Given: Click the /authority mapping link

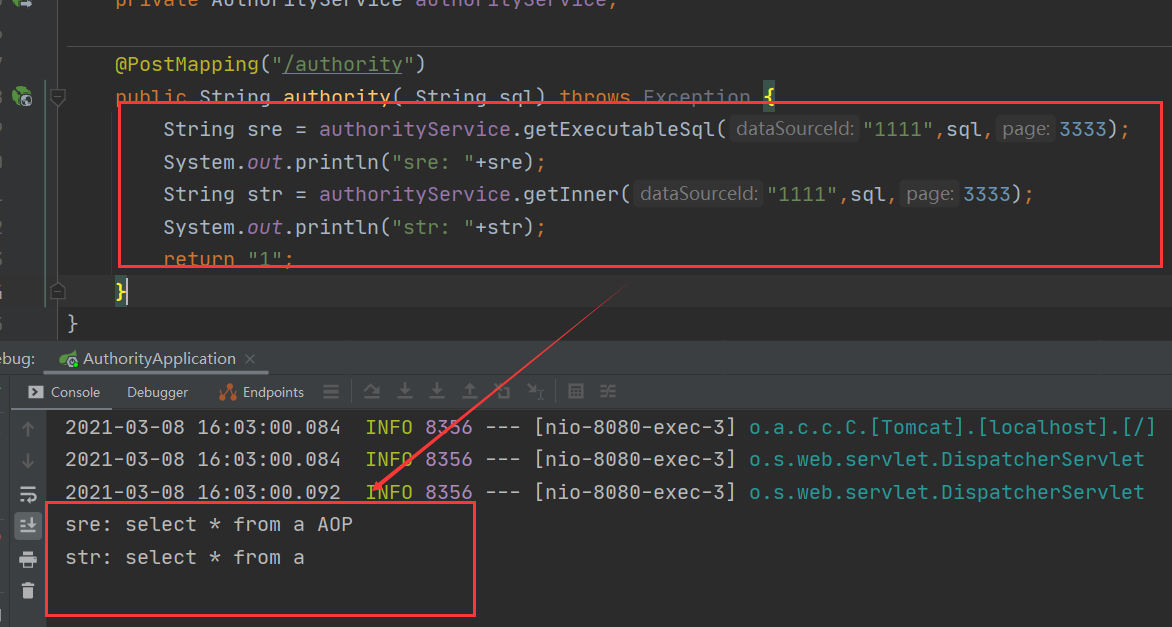Looking at the screenshot, I should (x=343, y=63).
